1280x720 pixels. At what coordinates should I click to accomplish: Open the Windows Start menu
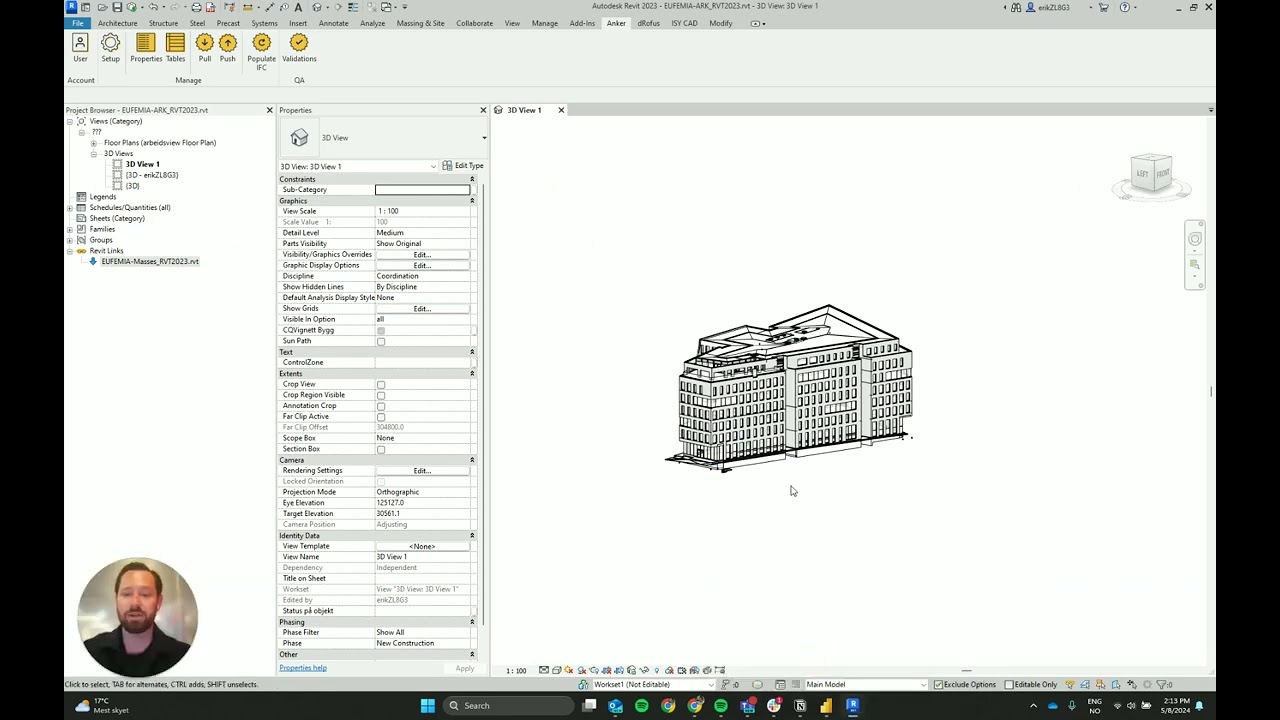[428, 706]
